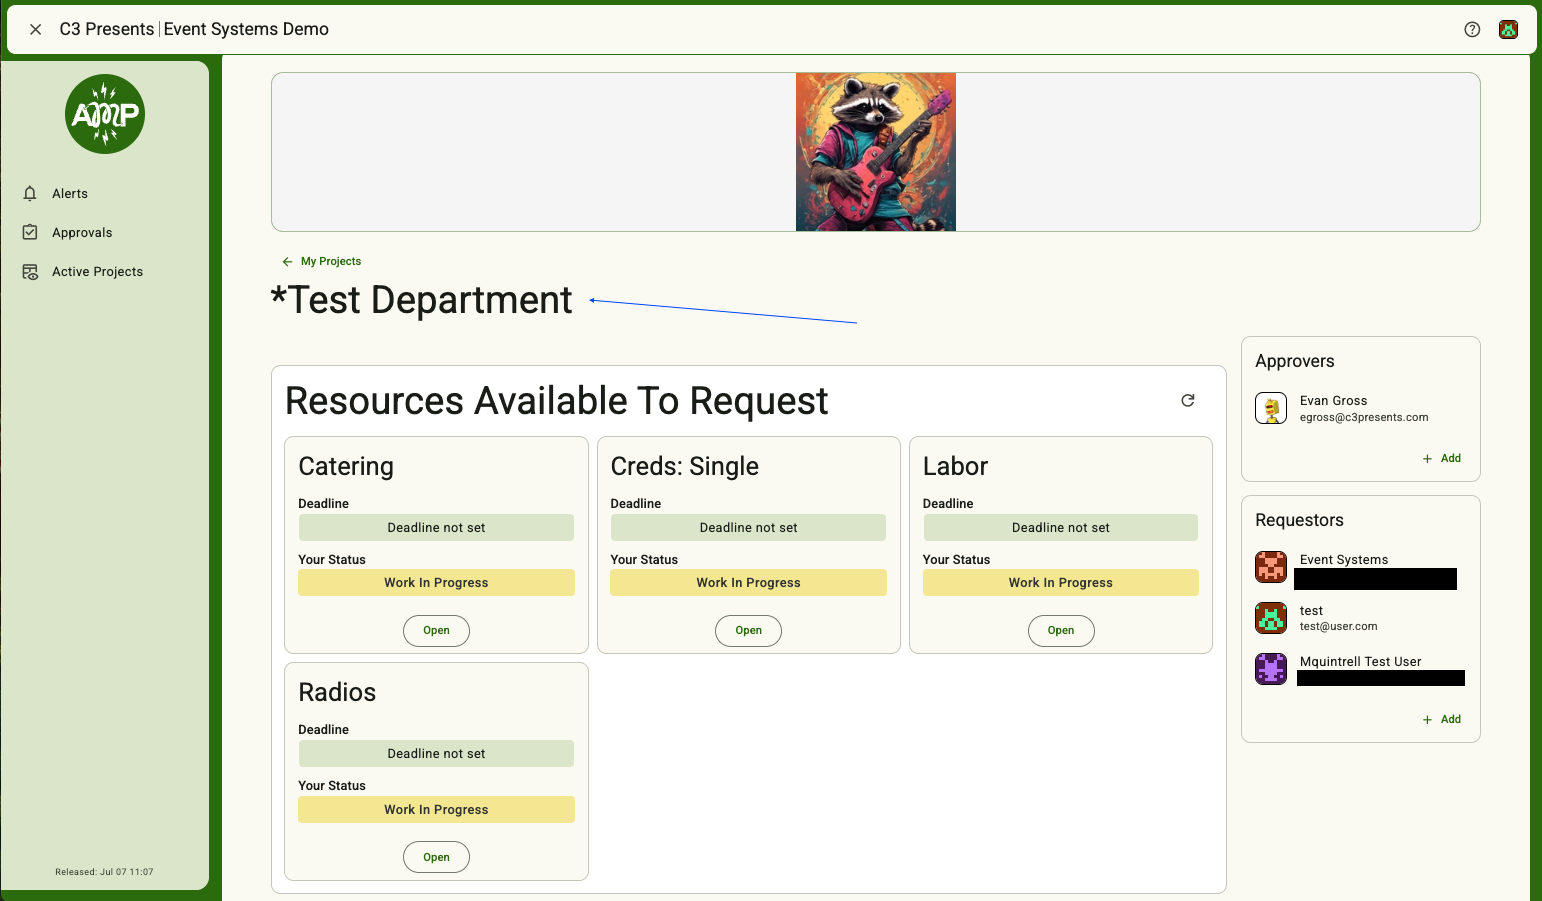Viewport: 1542px width, 901px height.
Task: Click the Requestors panel heading
Action: pos(1299,520)
